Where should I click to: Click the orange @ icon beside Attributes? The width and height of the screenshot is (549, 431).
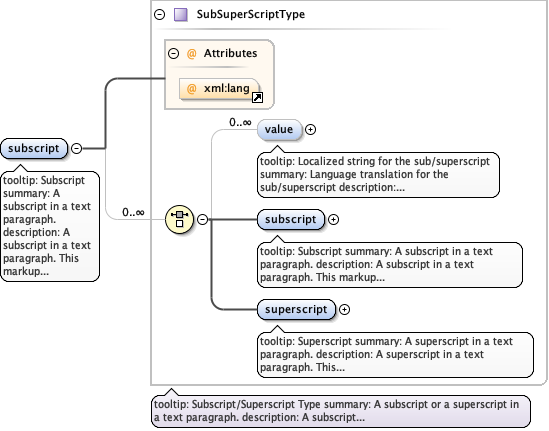pyautogui.click(x=191, y=54)
